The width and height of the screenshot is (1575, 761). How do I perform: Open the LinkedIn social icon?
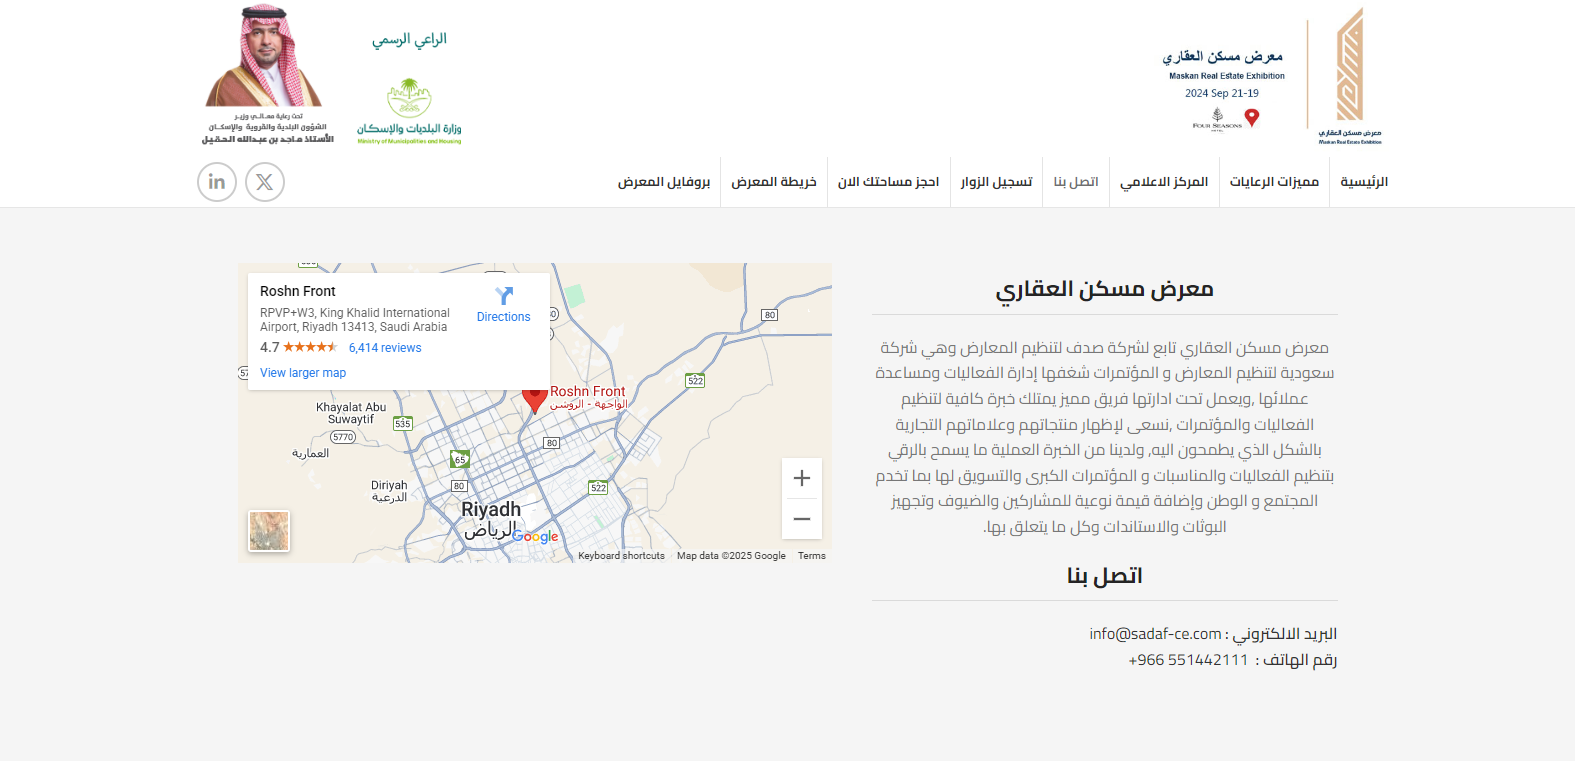click(217, 182)
